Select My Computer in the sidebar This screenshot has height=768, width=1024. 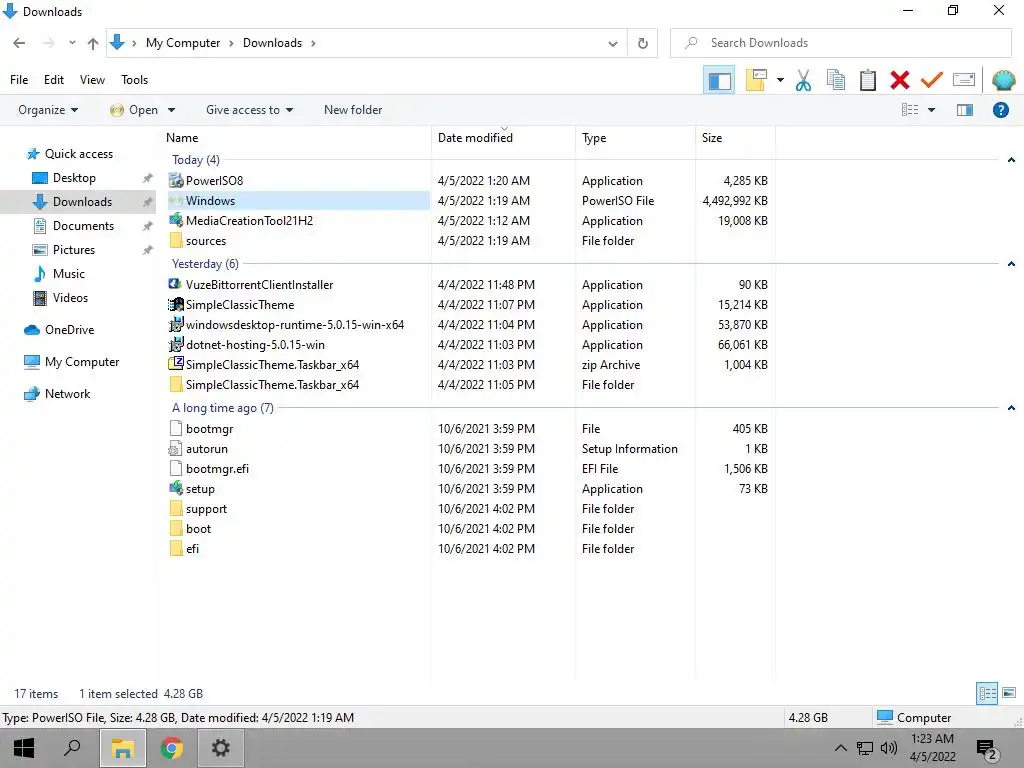[82, 362]
